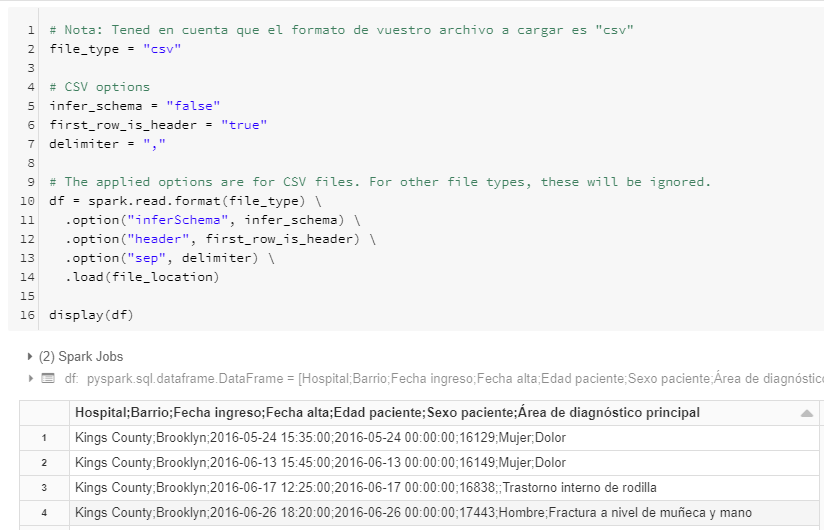Click cell with 2016-06-13 15:45:00 Mujer;Dolor
Image resolution: width=824 pixels, height=530 pixels.
click(x=444, y=463)
